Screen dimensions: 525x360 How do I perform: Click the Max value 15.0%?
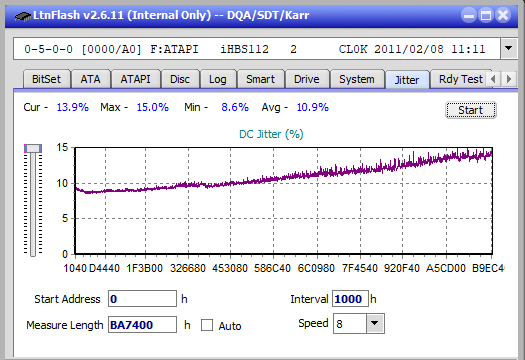pos(153,107)
